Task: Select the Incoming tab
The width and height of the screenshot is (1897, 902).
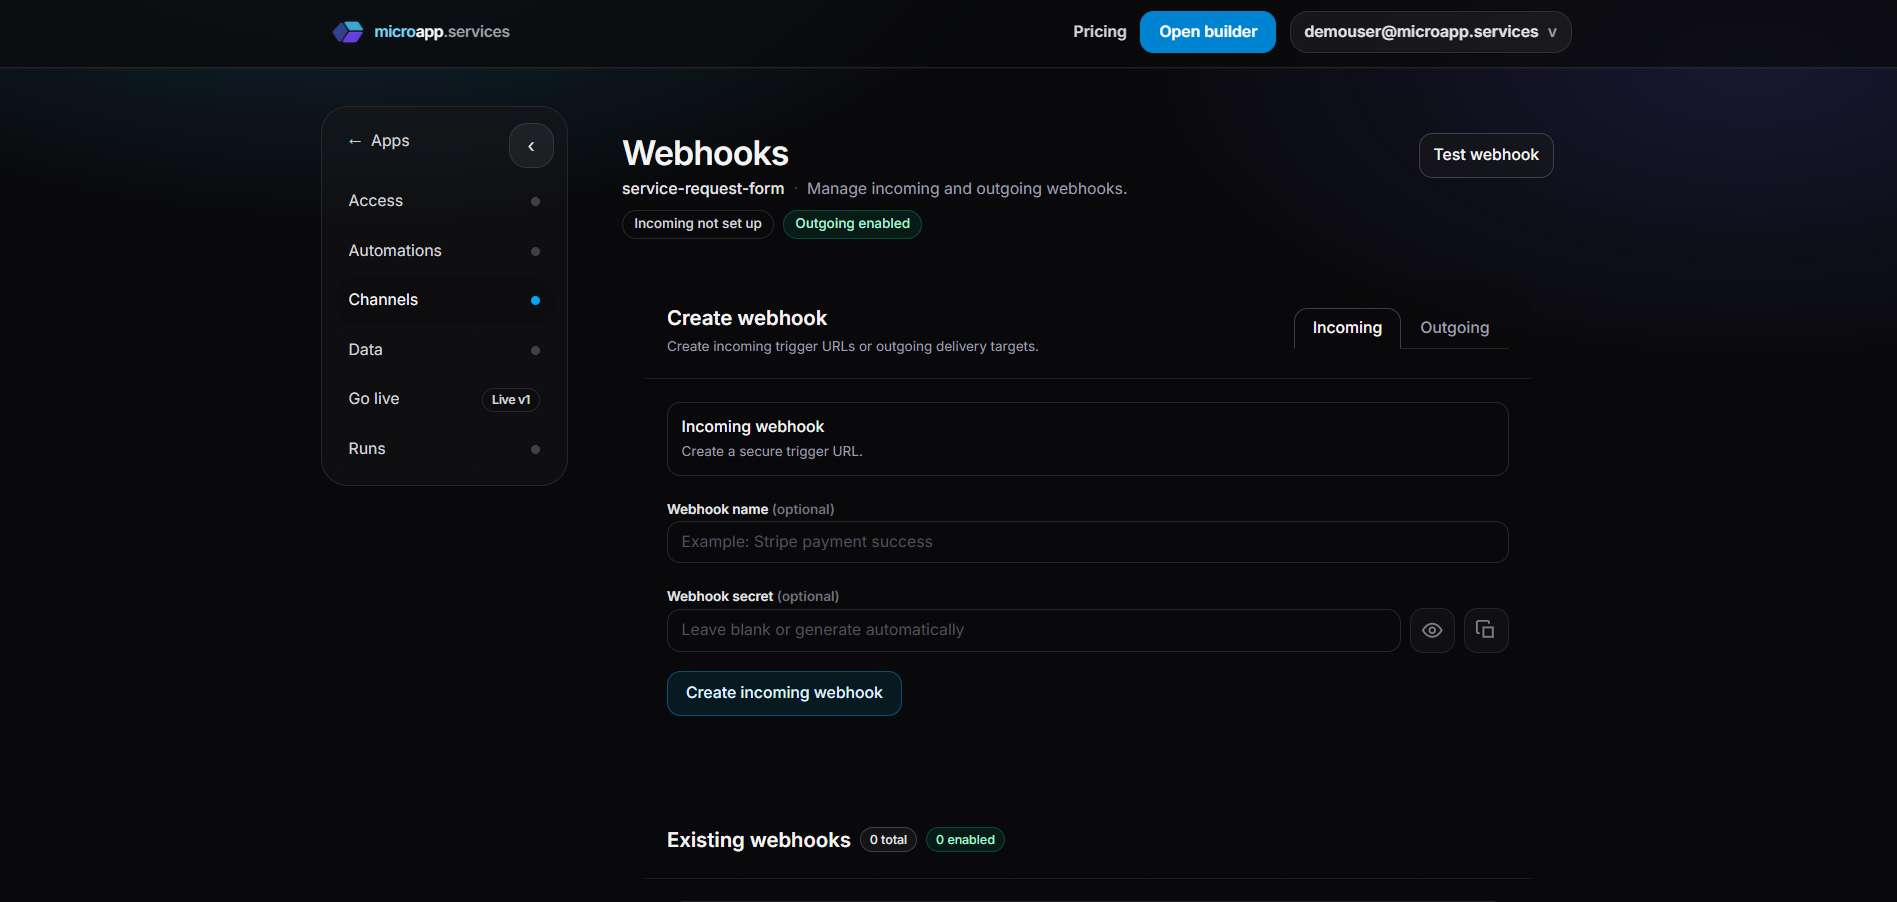Action: (1346, 327)
